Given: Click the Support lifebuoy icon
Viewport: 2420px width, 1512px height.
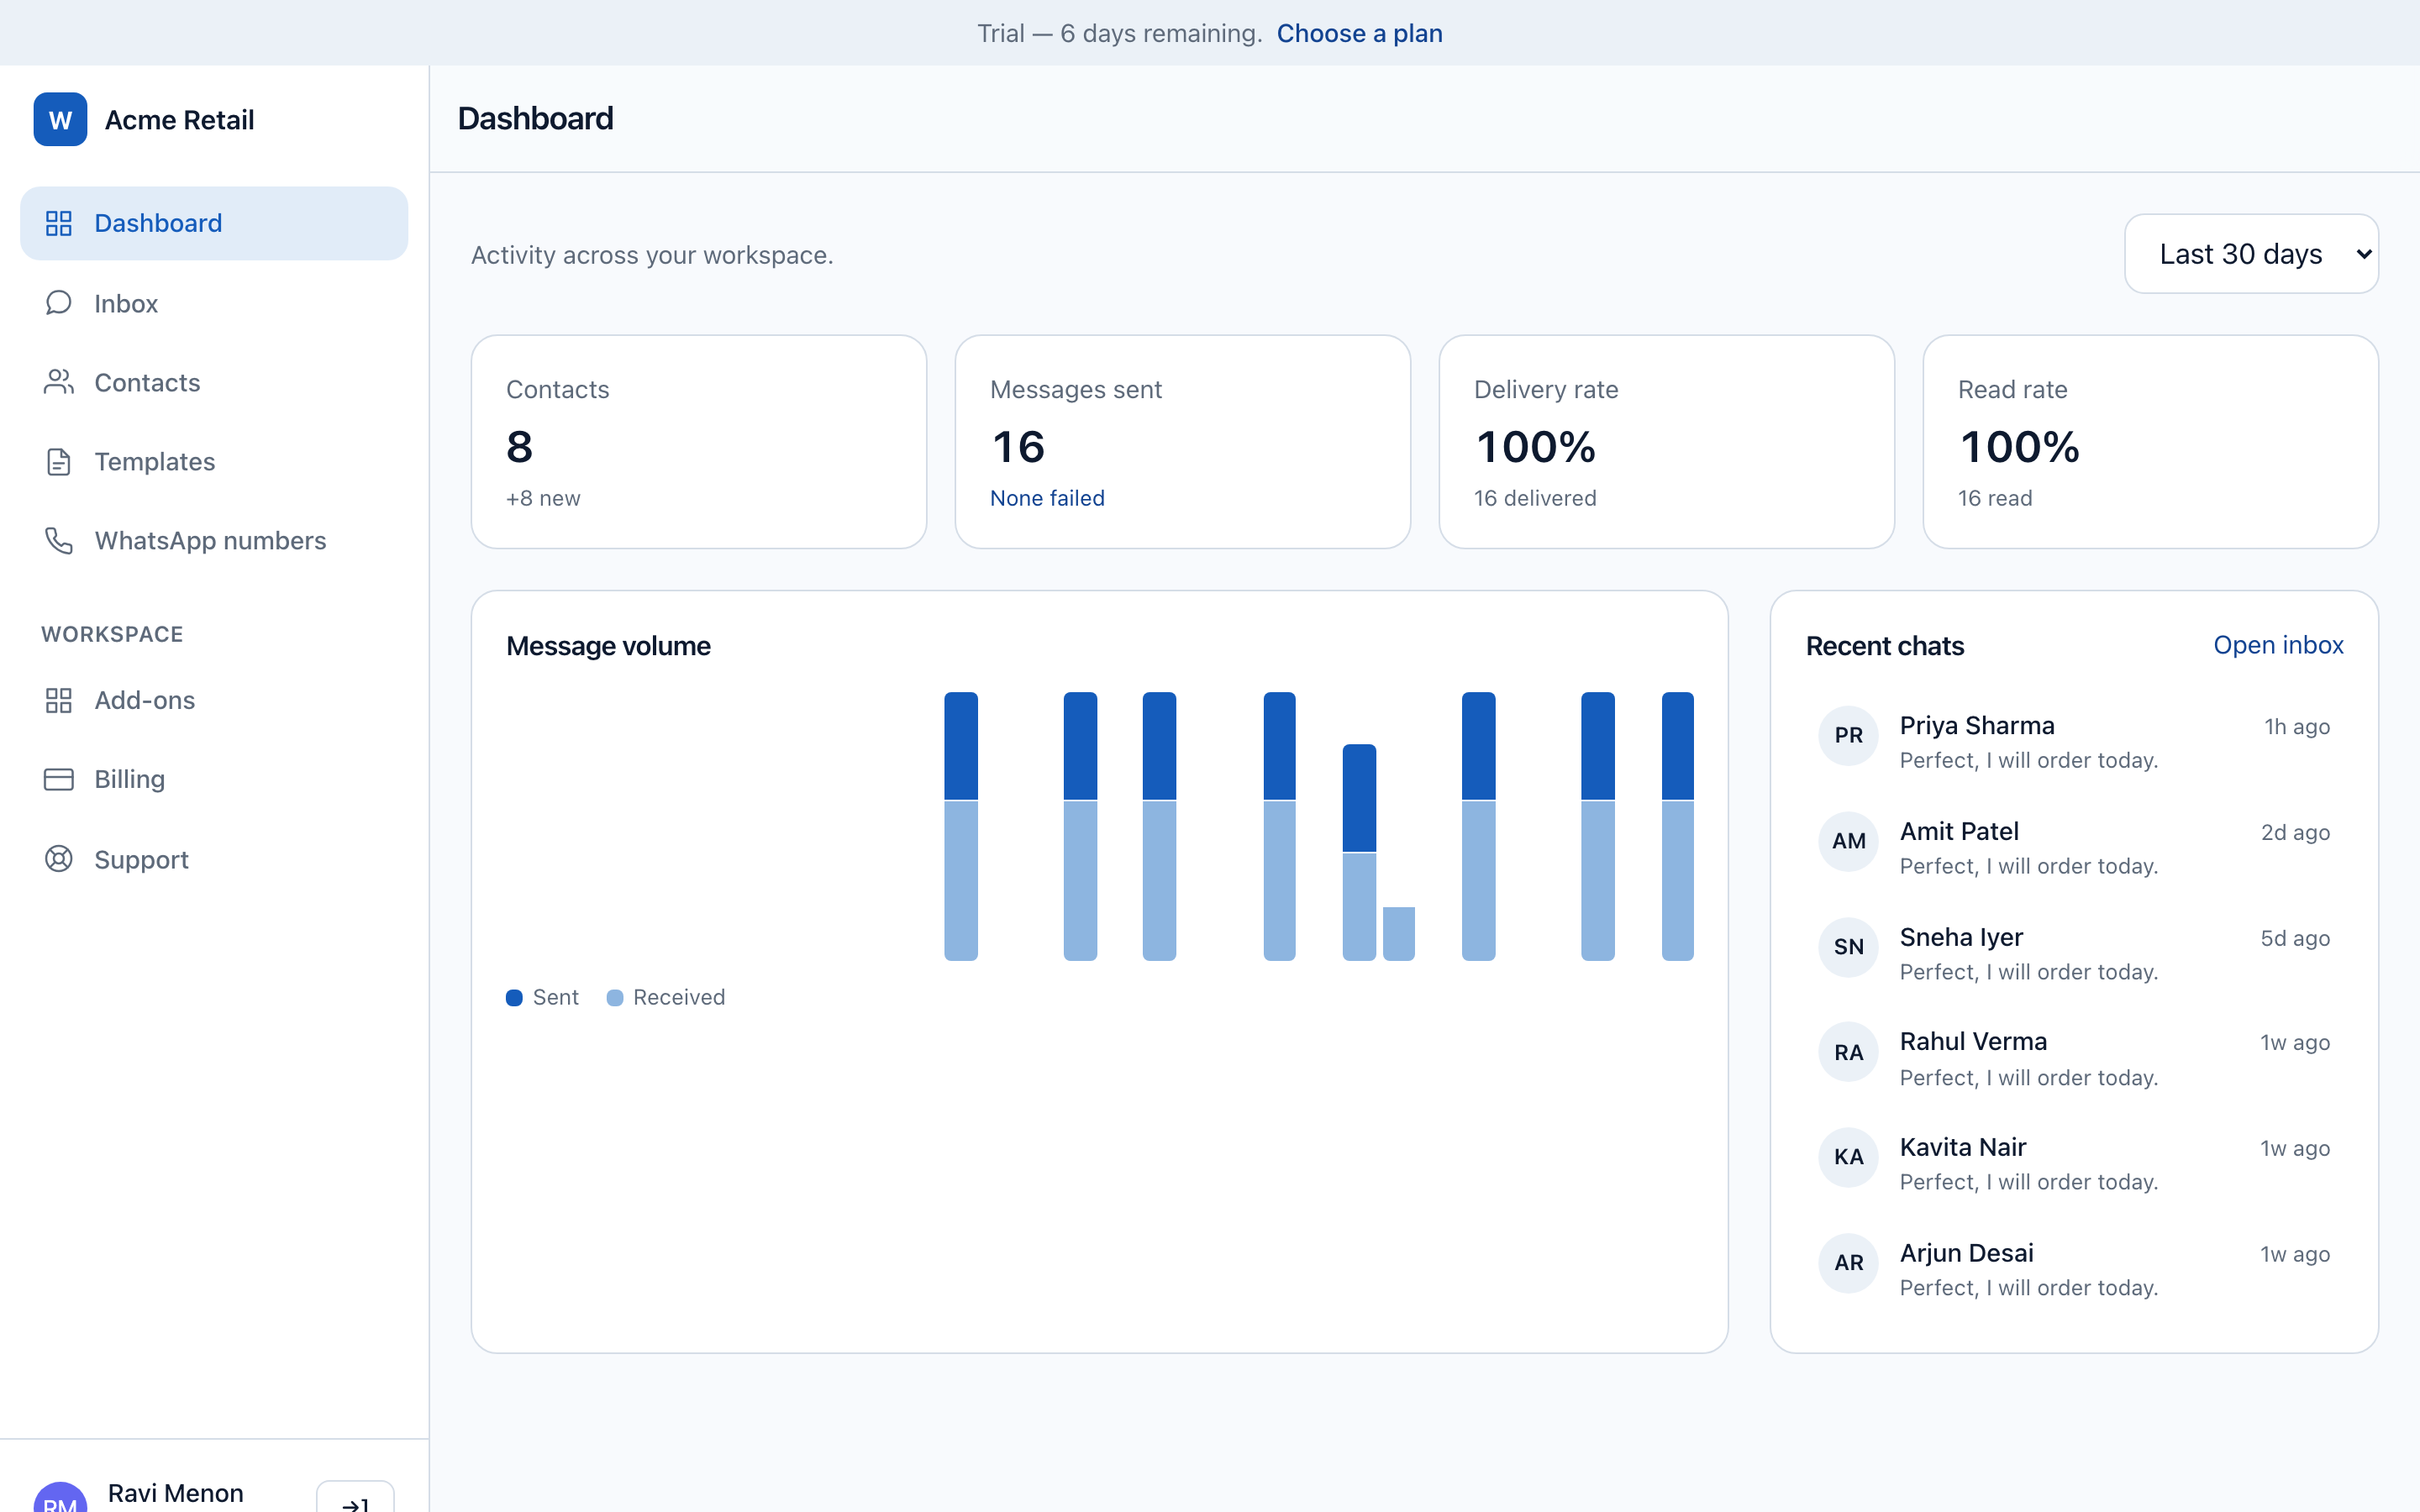Looking at the screenshot, I should (x=59, y=859).
